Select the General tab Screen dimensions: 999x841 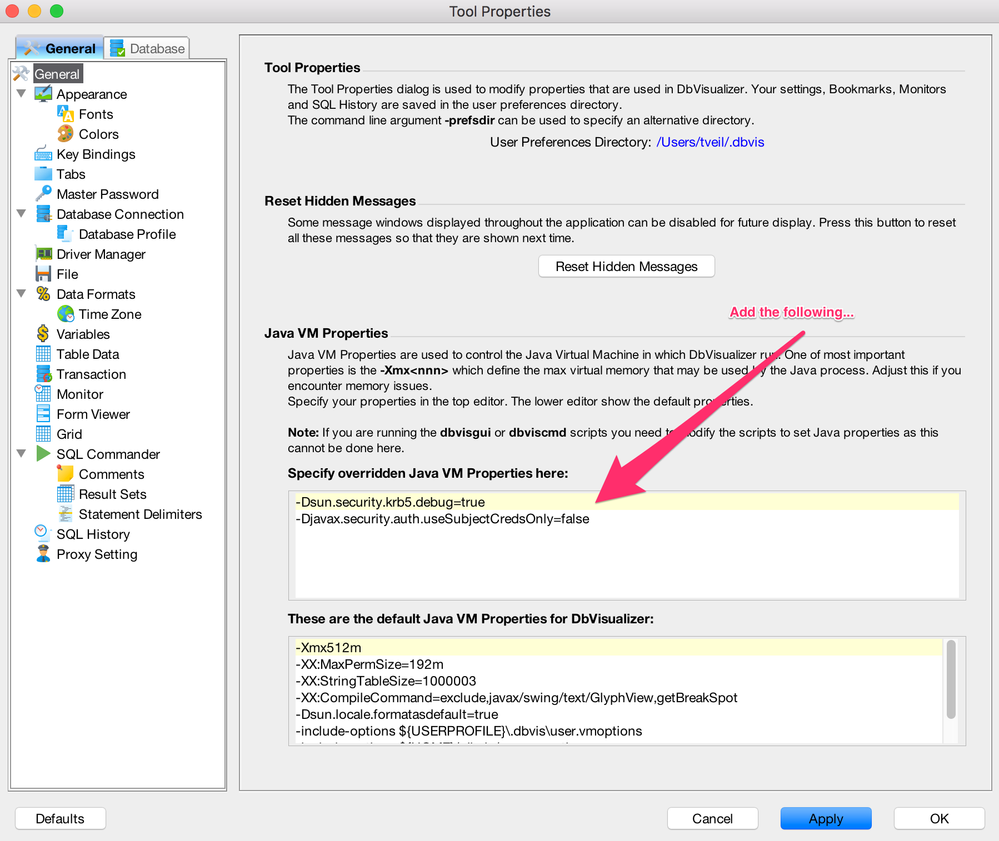pos(59,48)
